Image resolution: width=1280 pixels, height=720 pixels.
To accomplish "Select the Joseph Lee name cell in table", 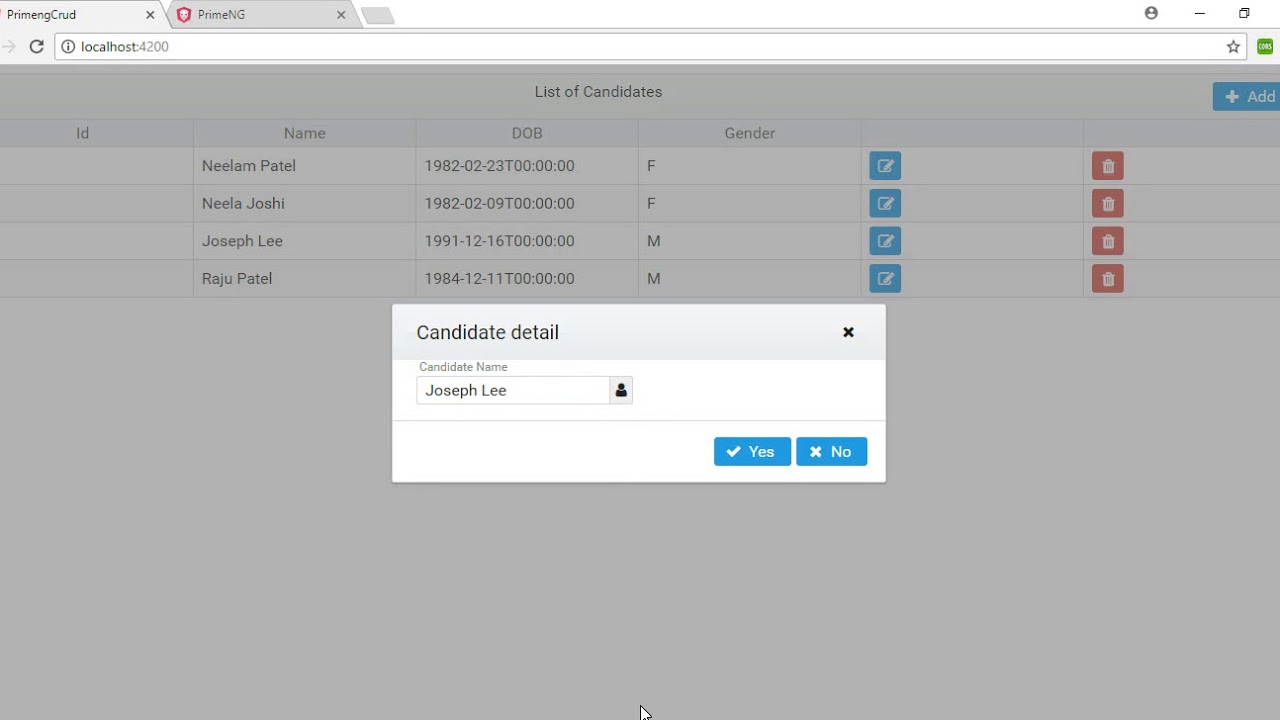I will [305, 241].
